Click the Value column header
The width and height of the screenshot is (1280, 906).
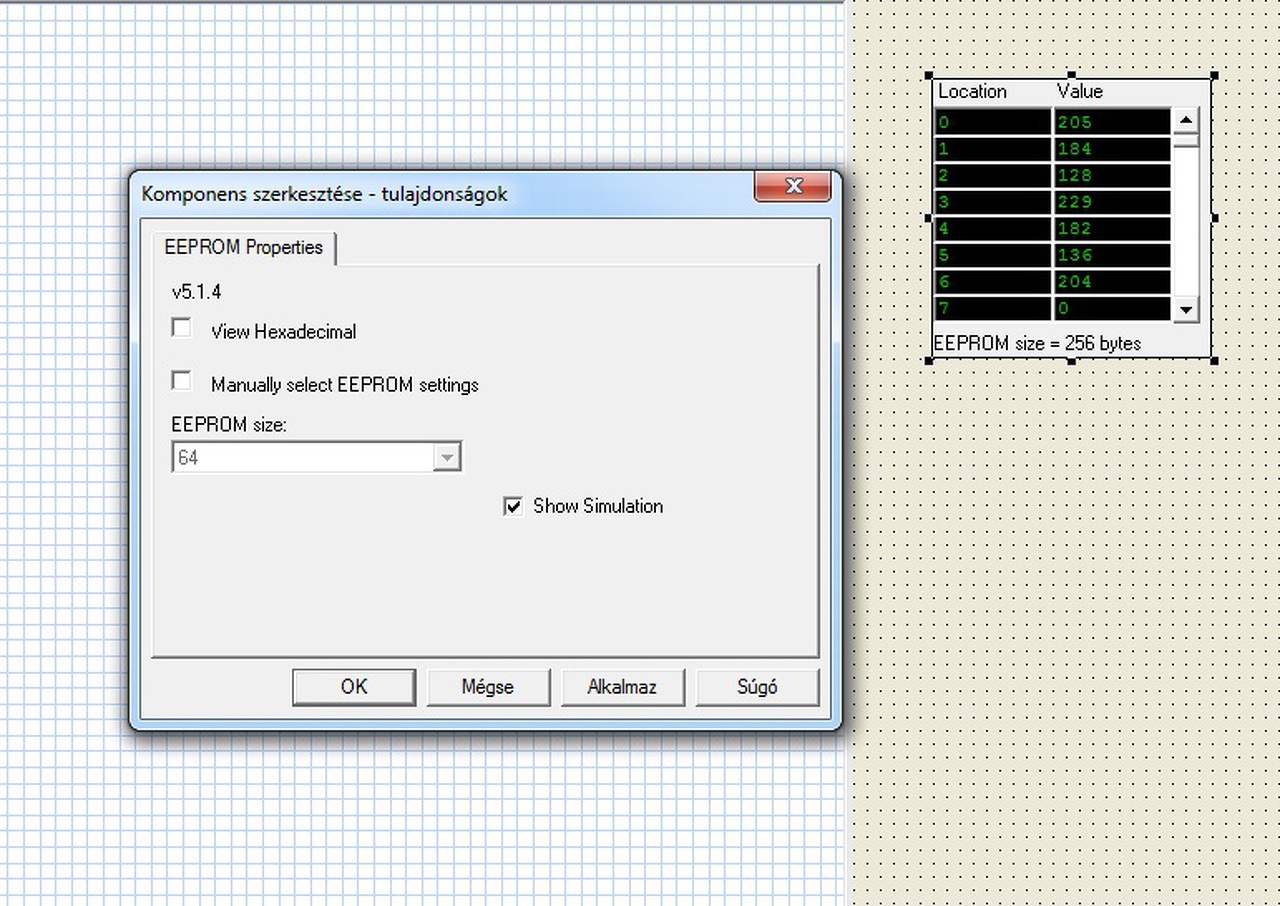point(1080,91)
